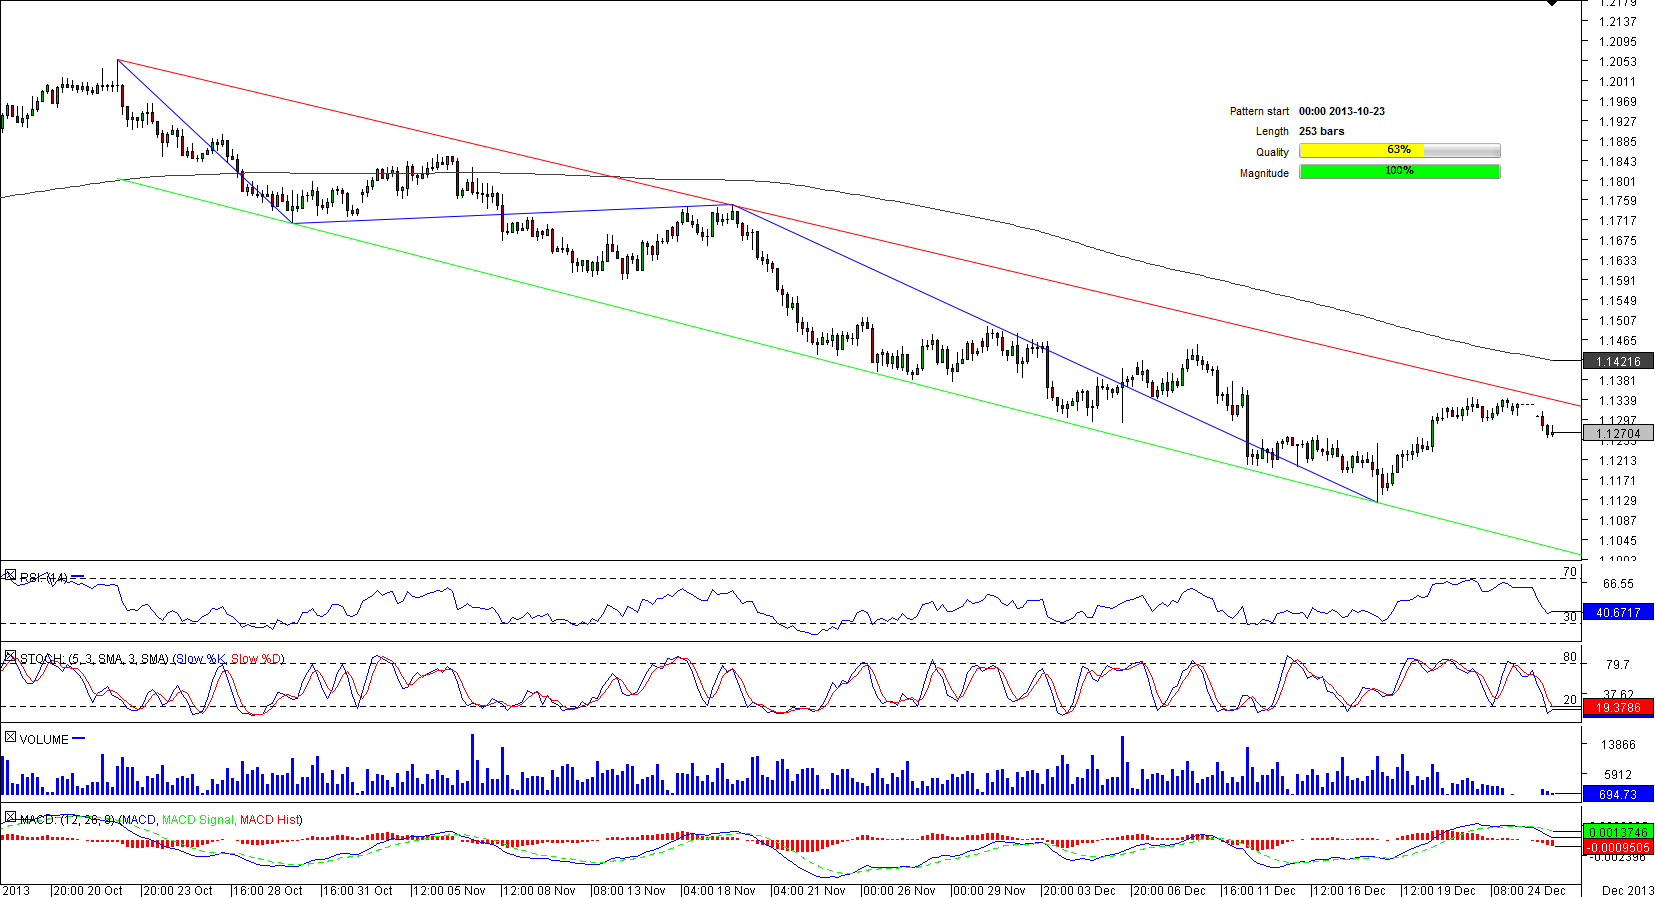Close the STOCH indicator panel
This screenshot has height=897, width=1655.
[10, 657]
